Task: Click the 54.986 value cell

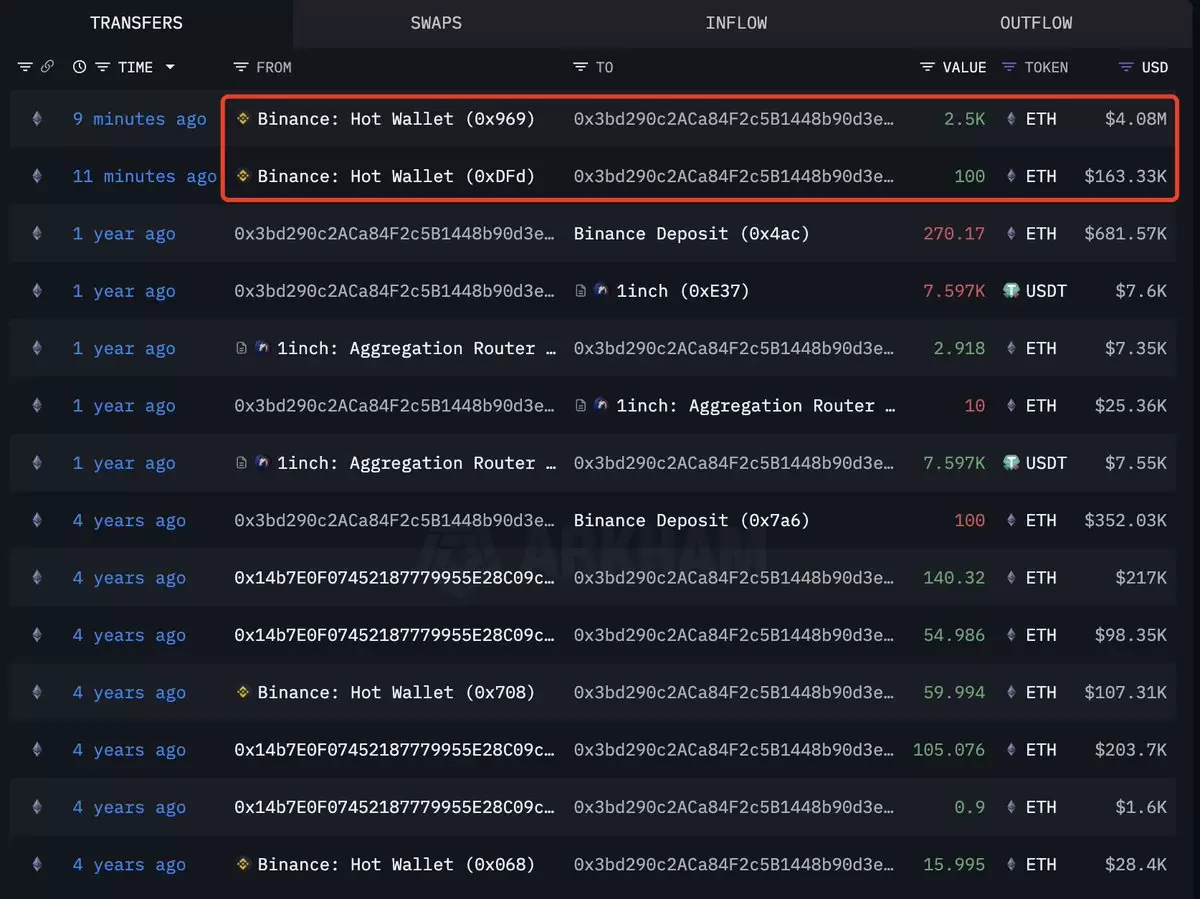Action: (x=954, y=635)
